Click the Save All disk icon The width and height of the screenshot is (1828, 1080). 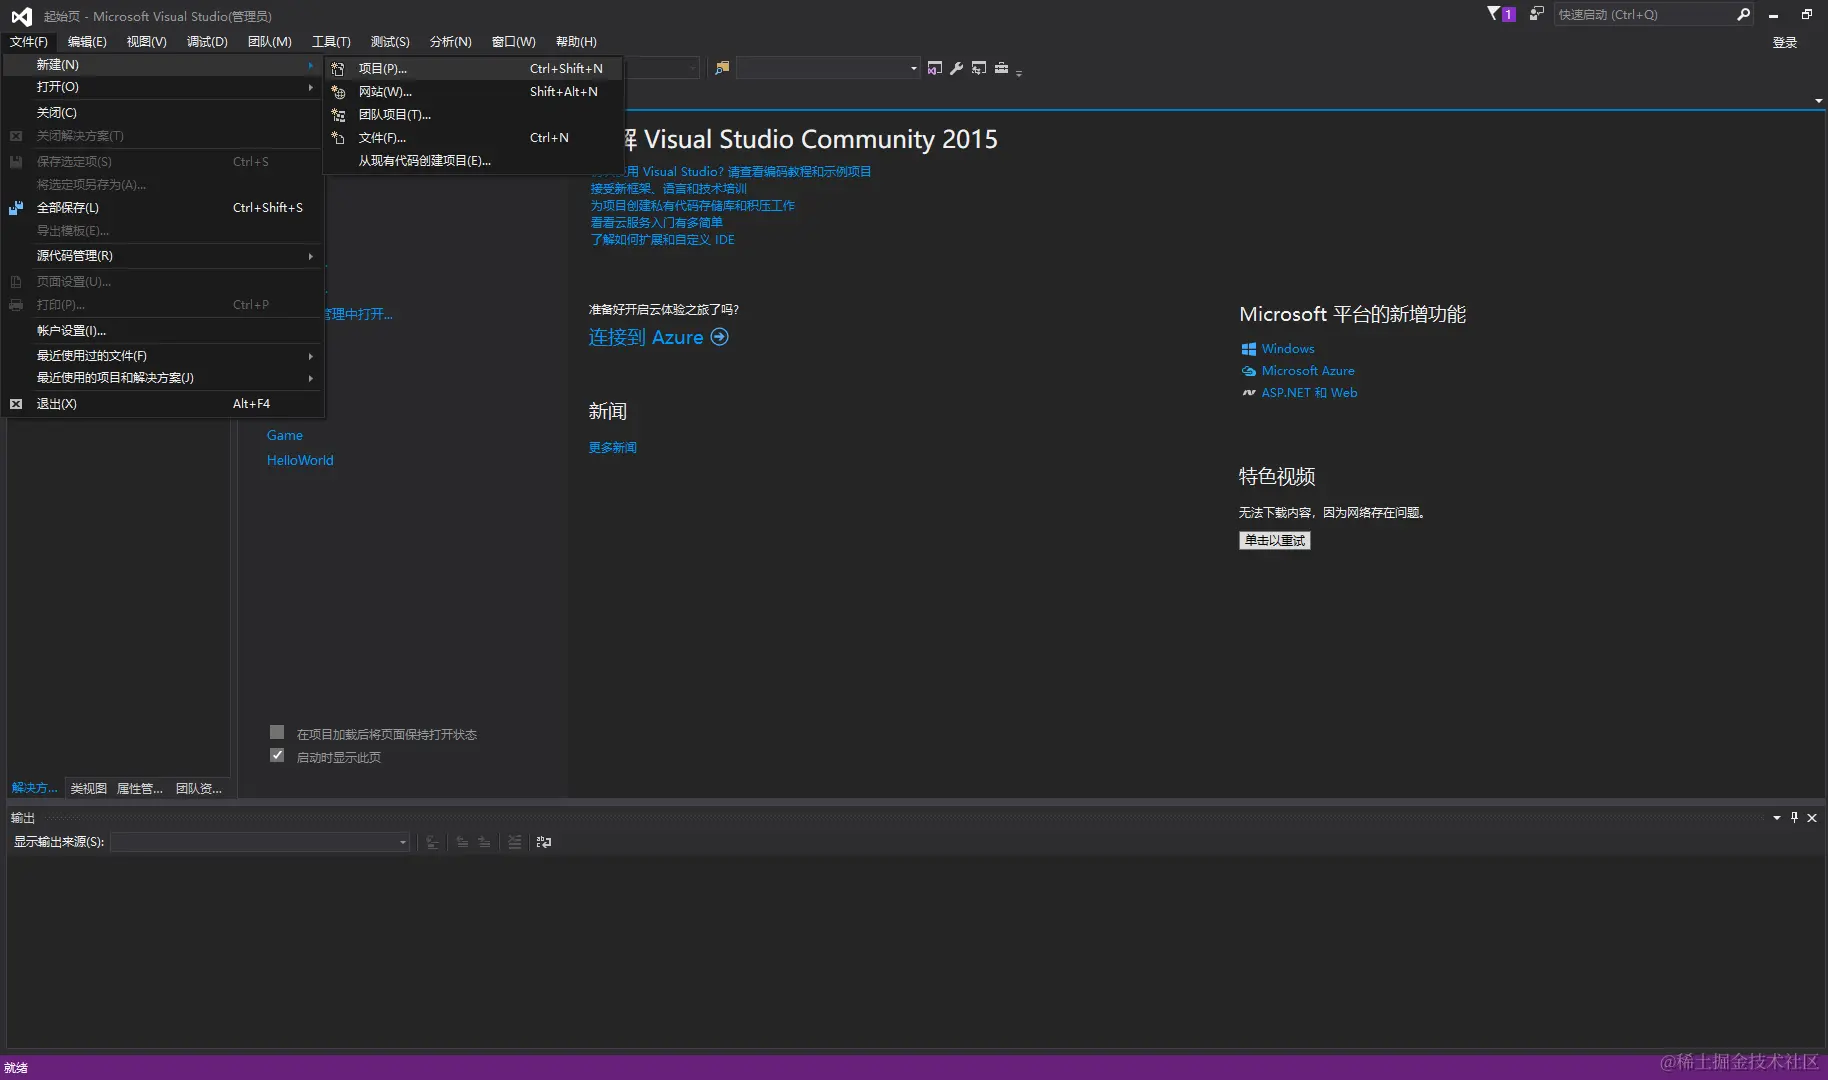(16, 208)
